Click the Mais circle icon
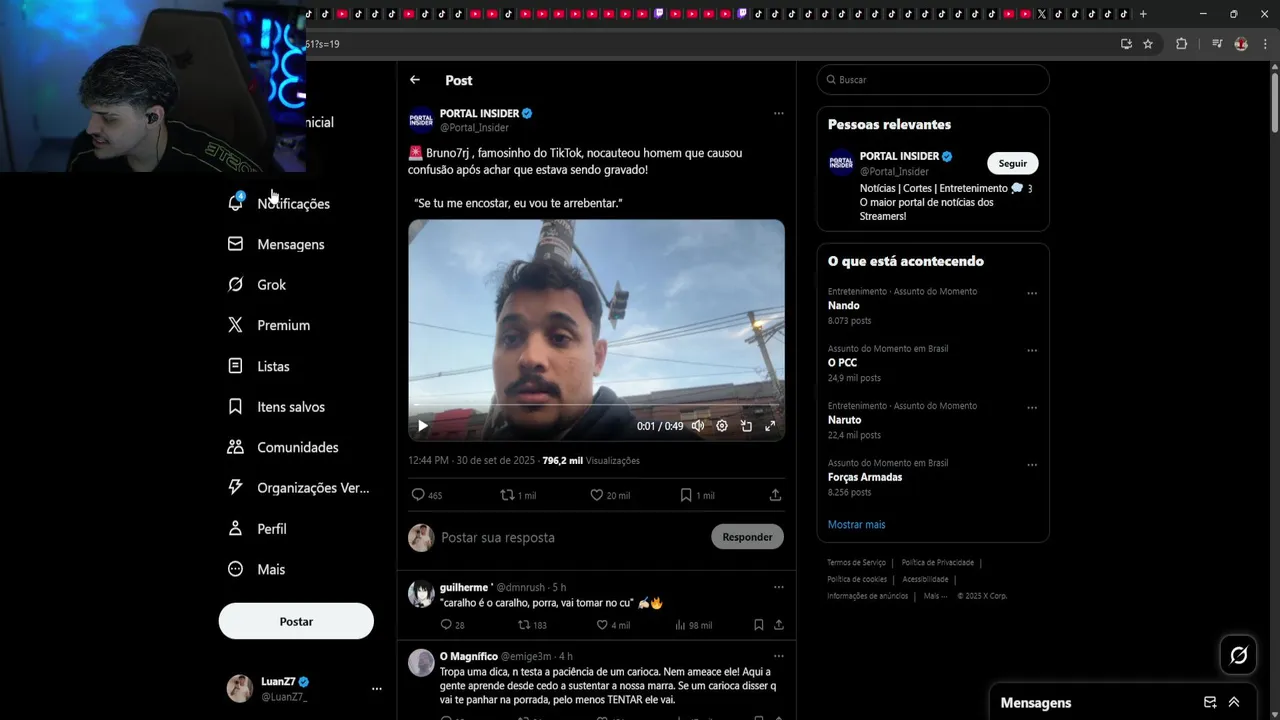This screenshot has height=720, width=1280. point(235,569)
